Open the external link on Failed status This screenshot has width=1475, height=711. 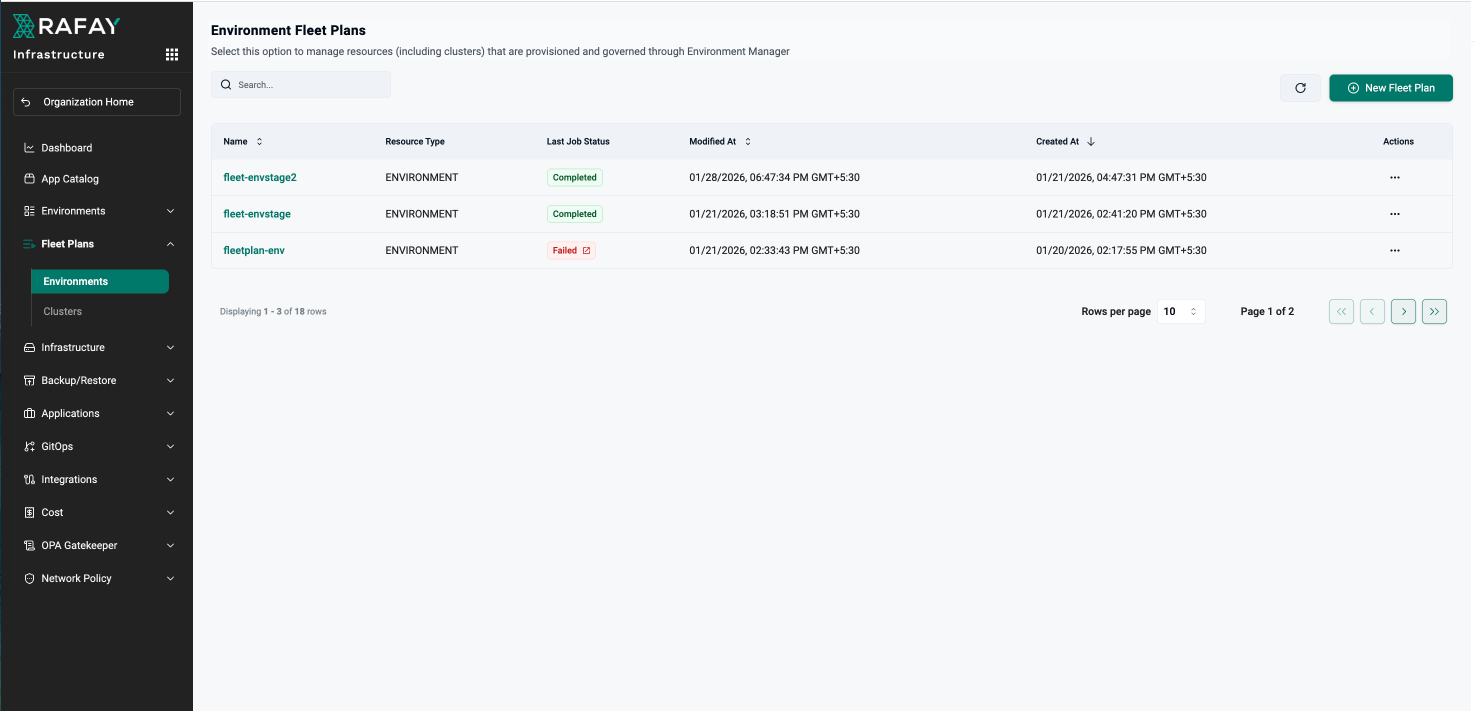click(x=586, y=250)
